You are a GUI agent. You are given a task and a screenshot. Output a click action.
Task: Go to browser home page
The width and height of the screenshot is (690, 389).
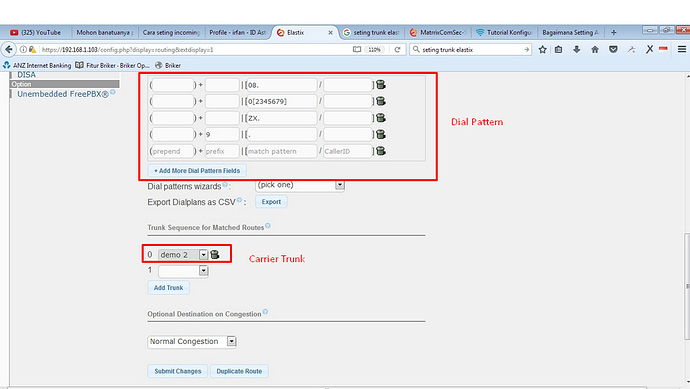pyautogui.click(x=595, y=50)
